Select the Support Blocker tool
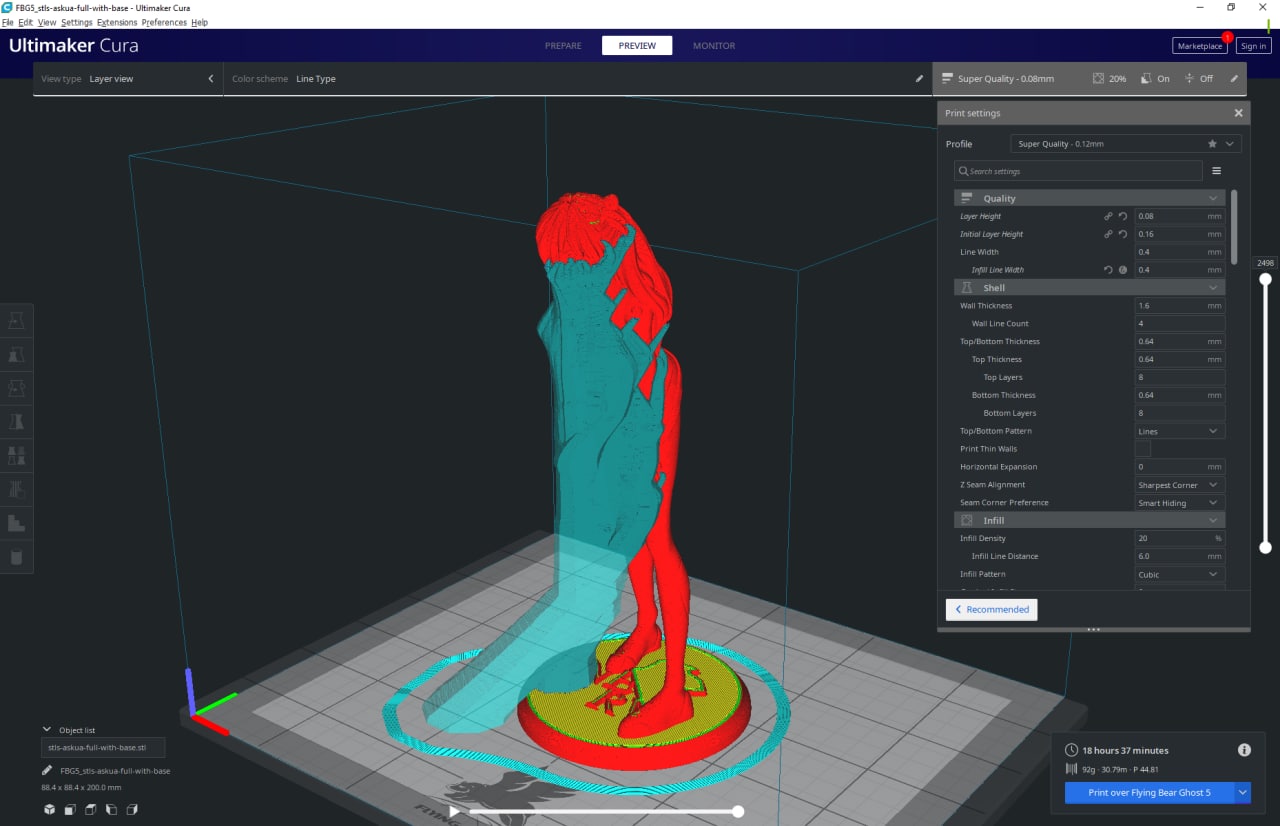1280x826 pixels. click(16, 490)
